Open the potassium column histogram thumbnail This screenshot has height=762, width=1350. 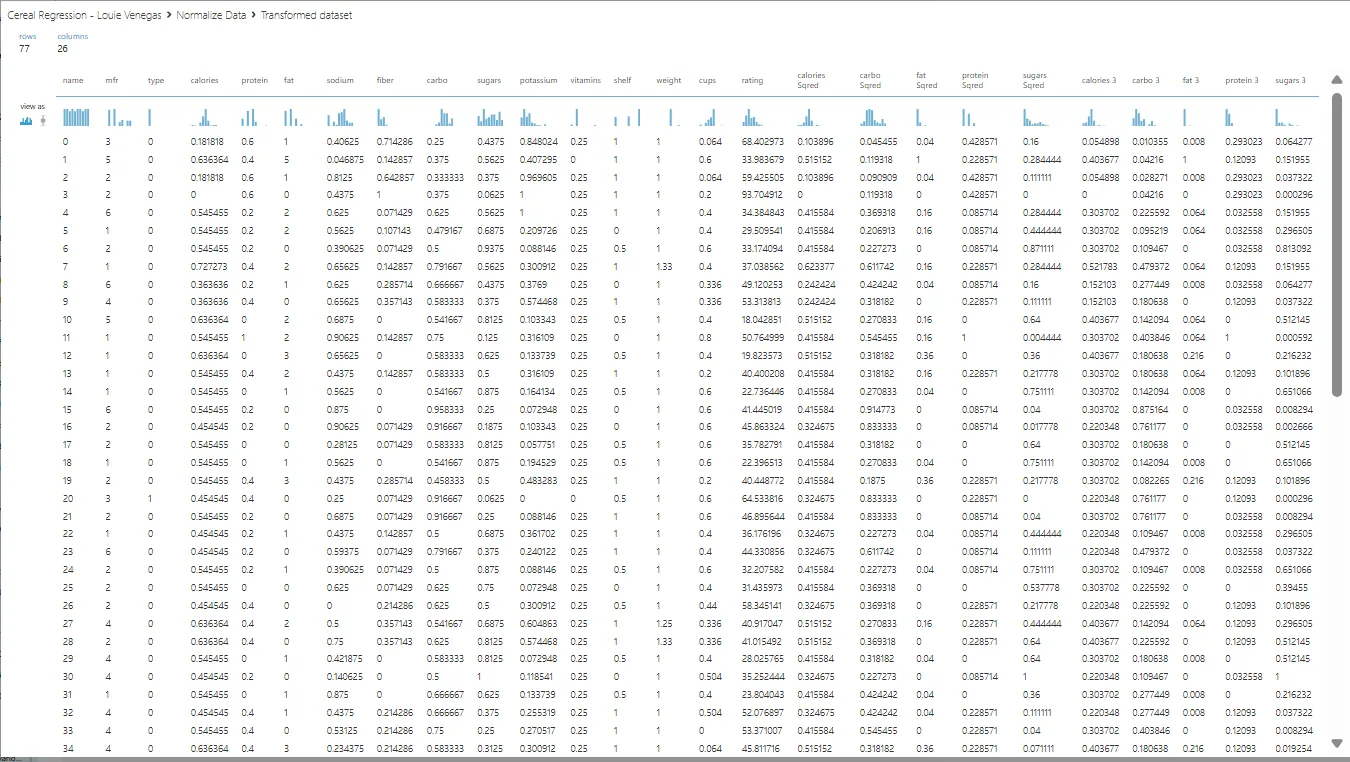click(534, 117)
